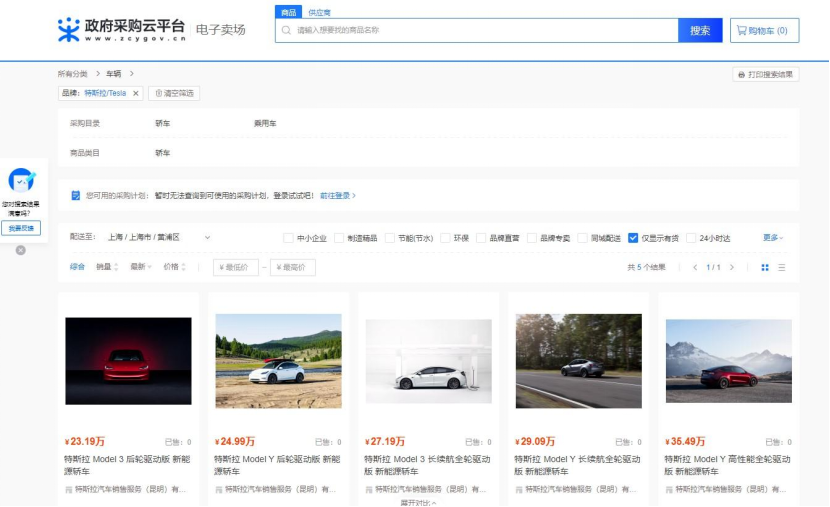Open 特斯拉 Model Y 长续航全轮驱动版 title
Image resolution: width=830 pixels, height=507 pixels.
(x=577, y=465)
